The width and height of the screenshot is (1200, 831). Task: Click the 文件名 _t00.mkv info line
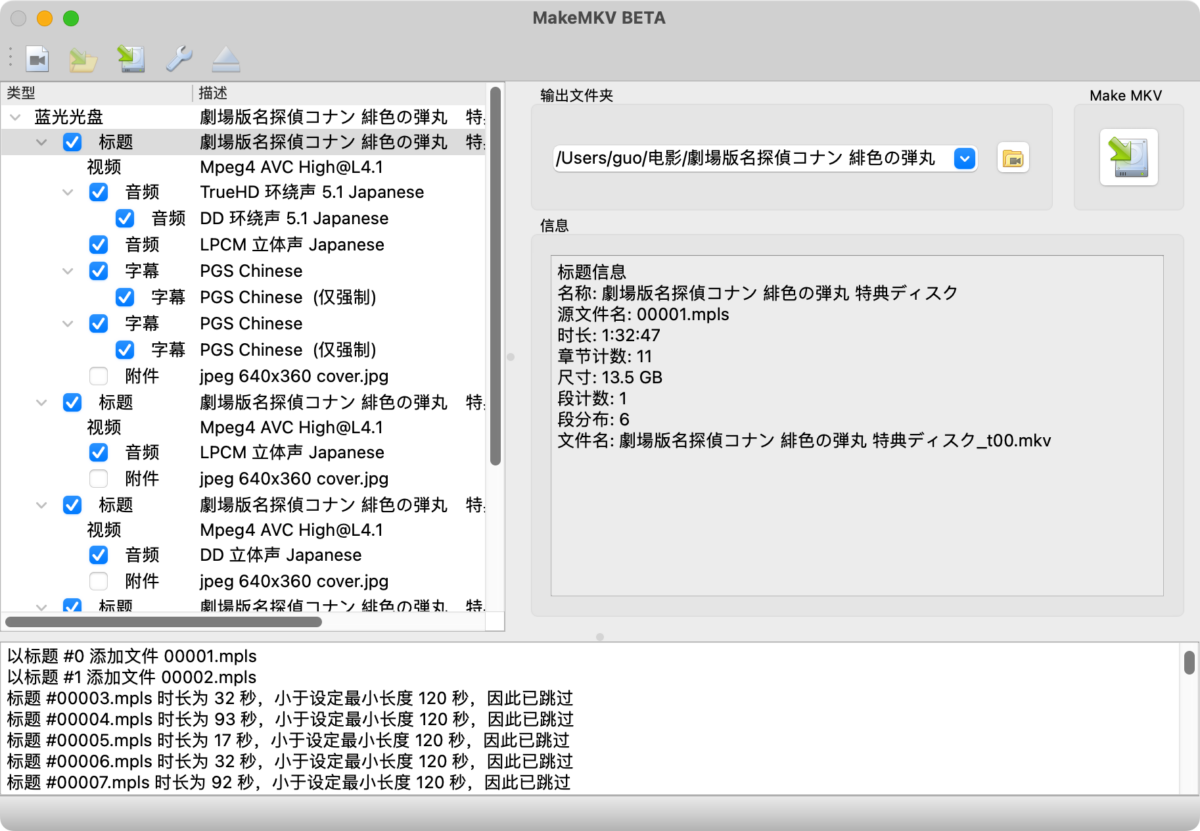pos(804,440)
